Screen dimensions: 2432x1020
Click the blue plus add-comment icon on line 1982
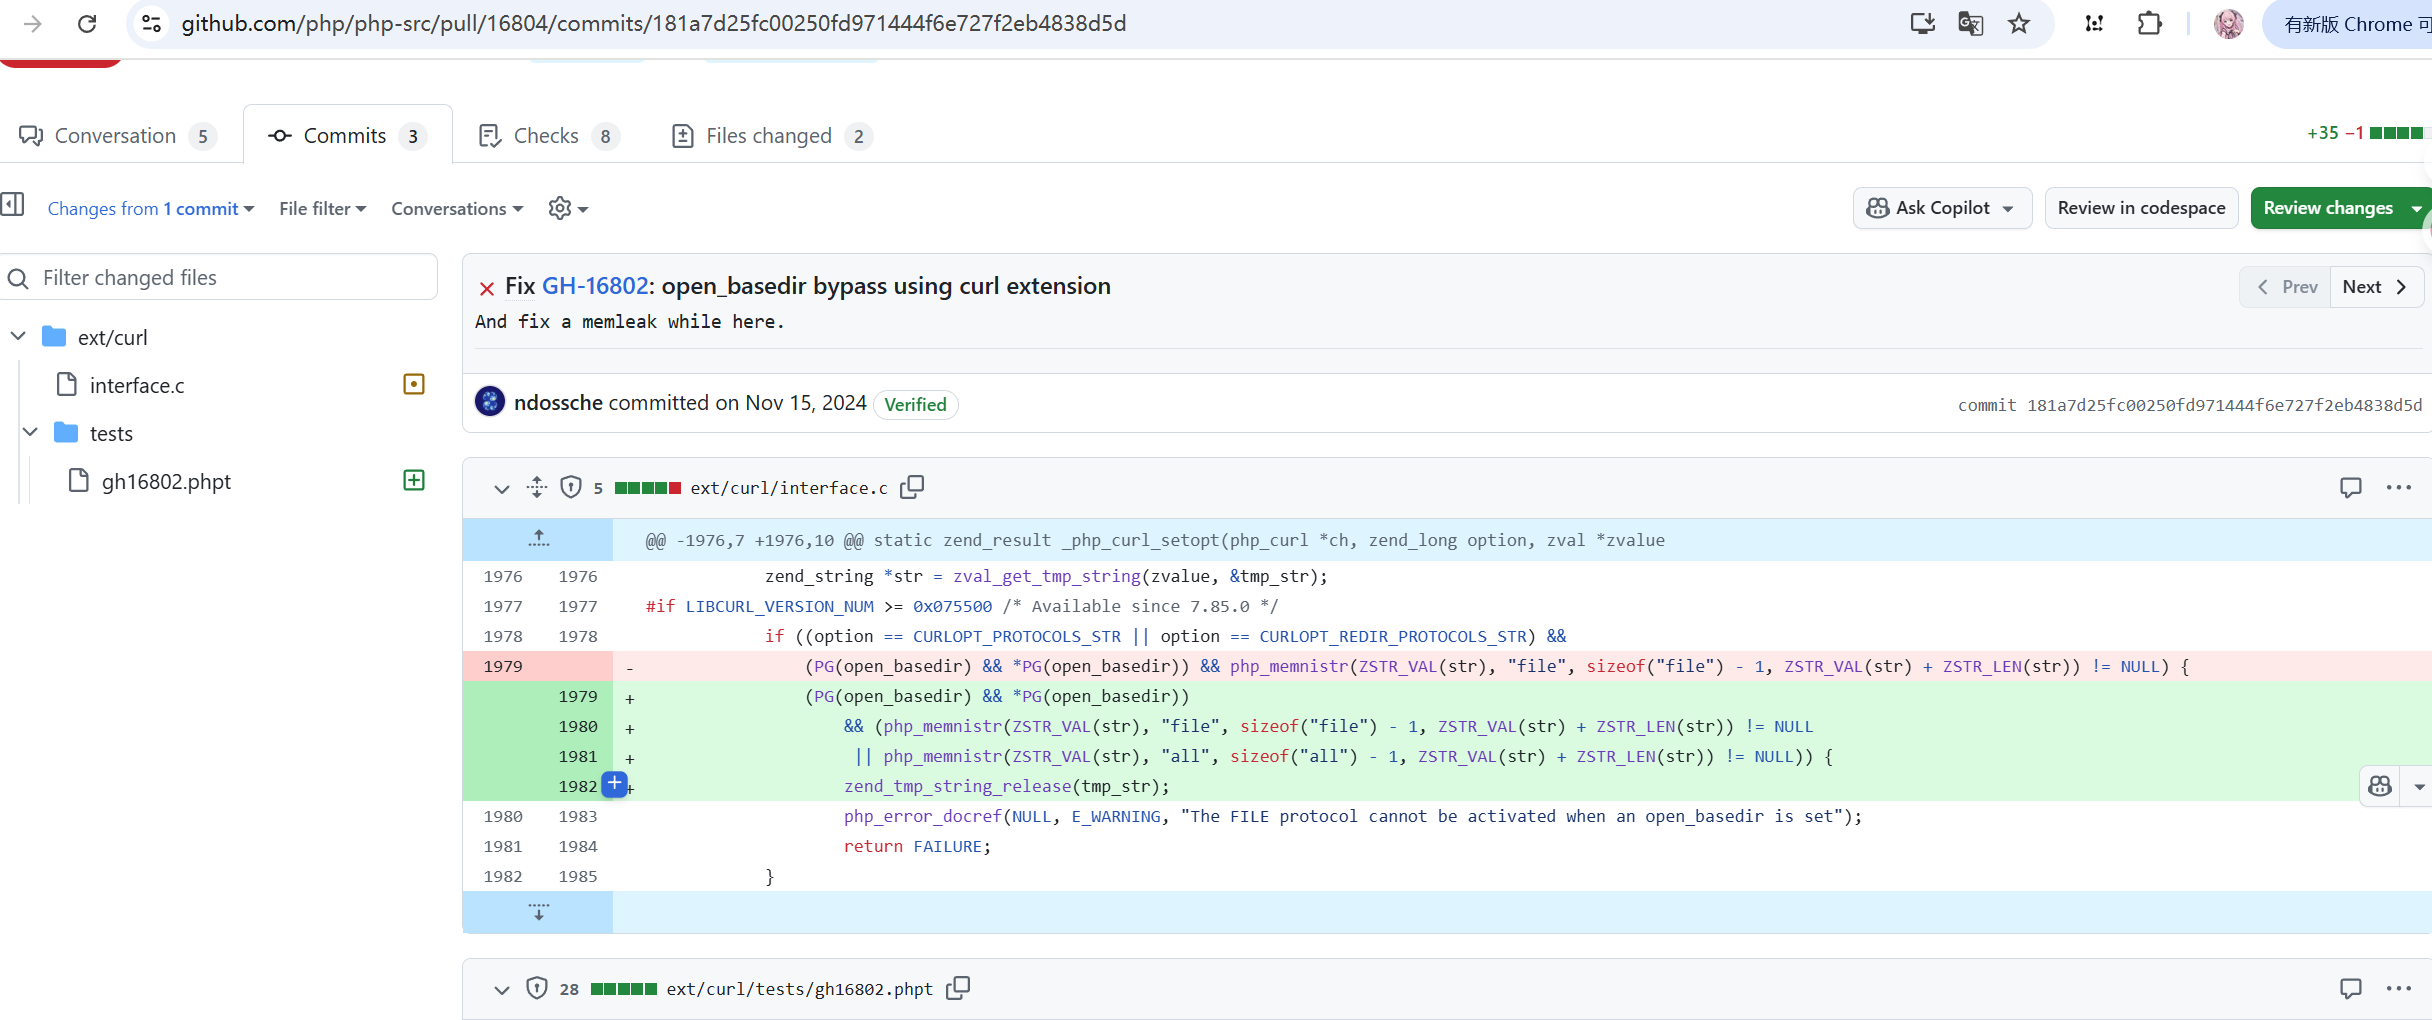click(x=615, y=785)
